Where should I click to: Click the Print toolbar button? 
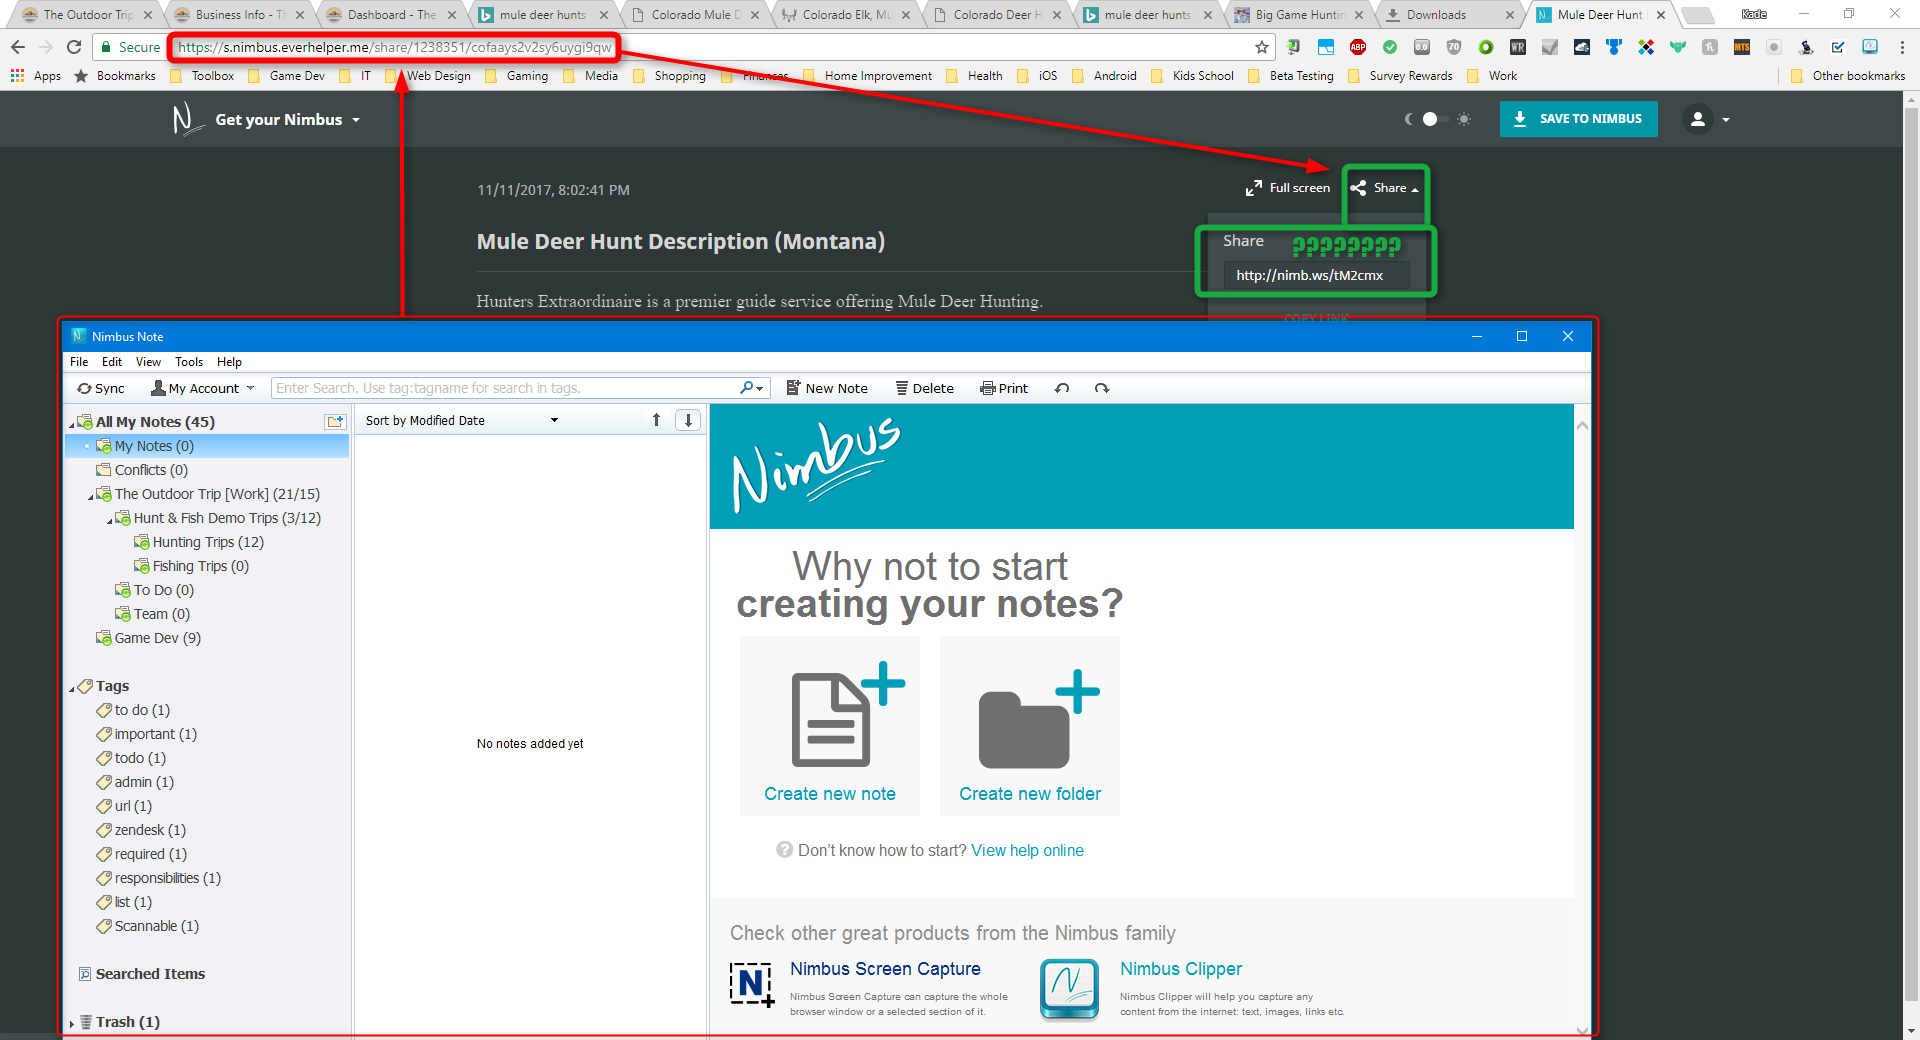[1004, 388]
